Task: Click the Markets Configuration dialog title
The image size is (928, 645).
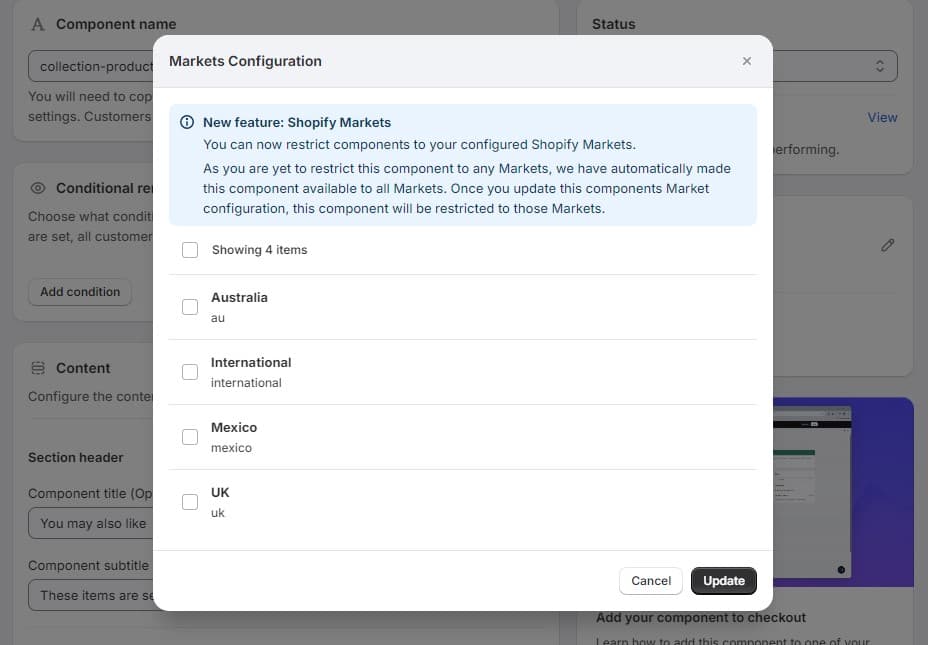Action: pyautogui.click(x=246, y=61)
